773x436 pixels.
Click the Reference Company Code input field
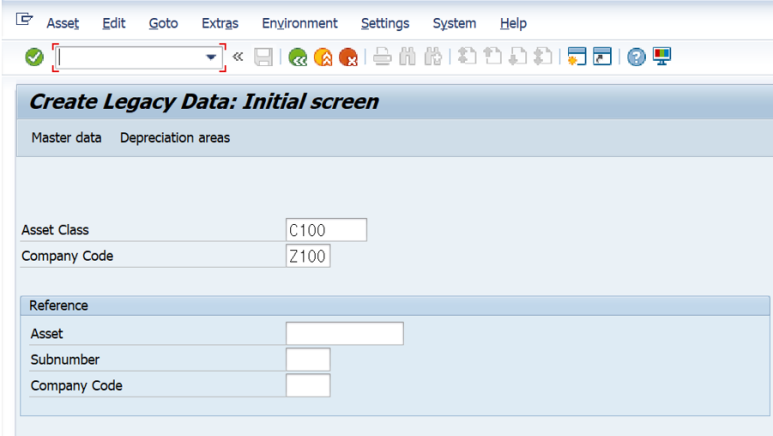coord(308,385)
